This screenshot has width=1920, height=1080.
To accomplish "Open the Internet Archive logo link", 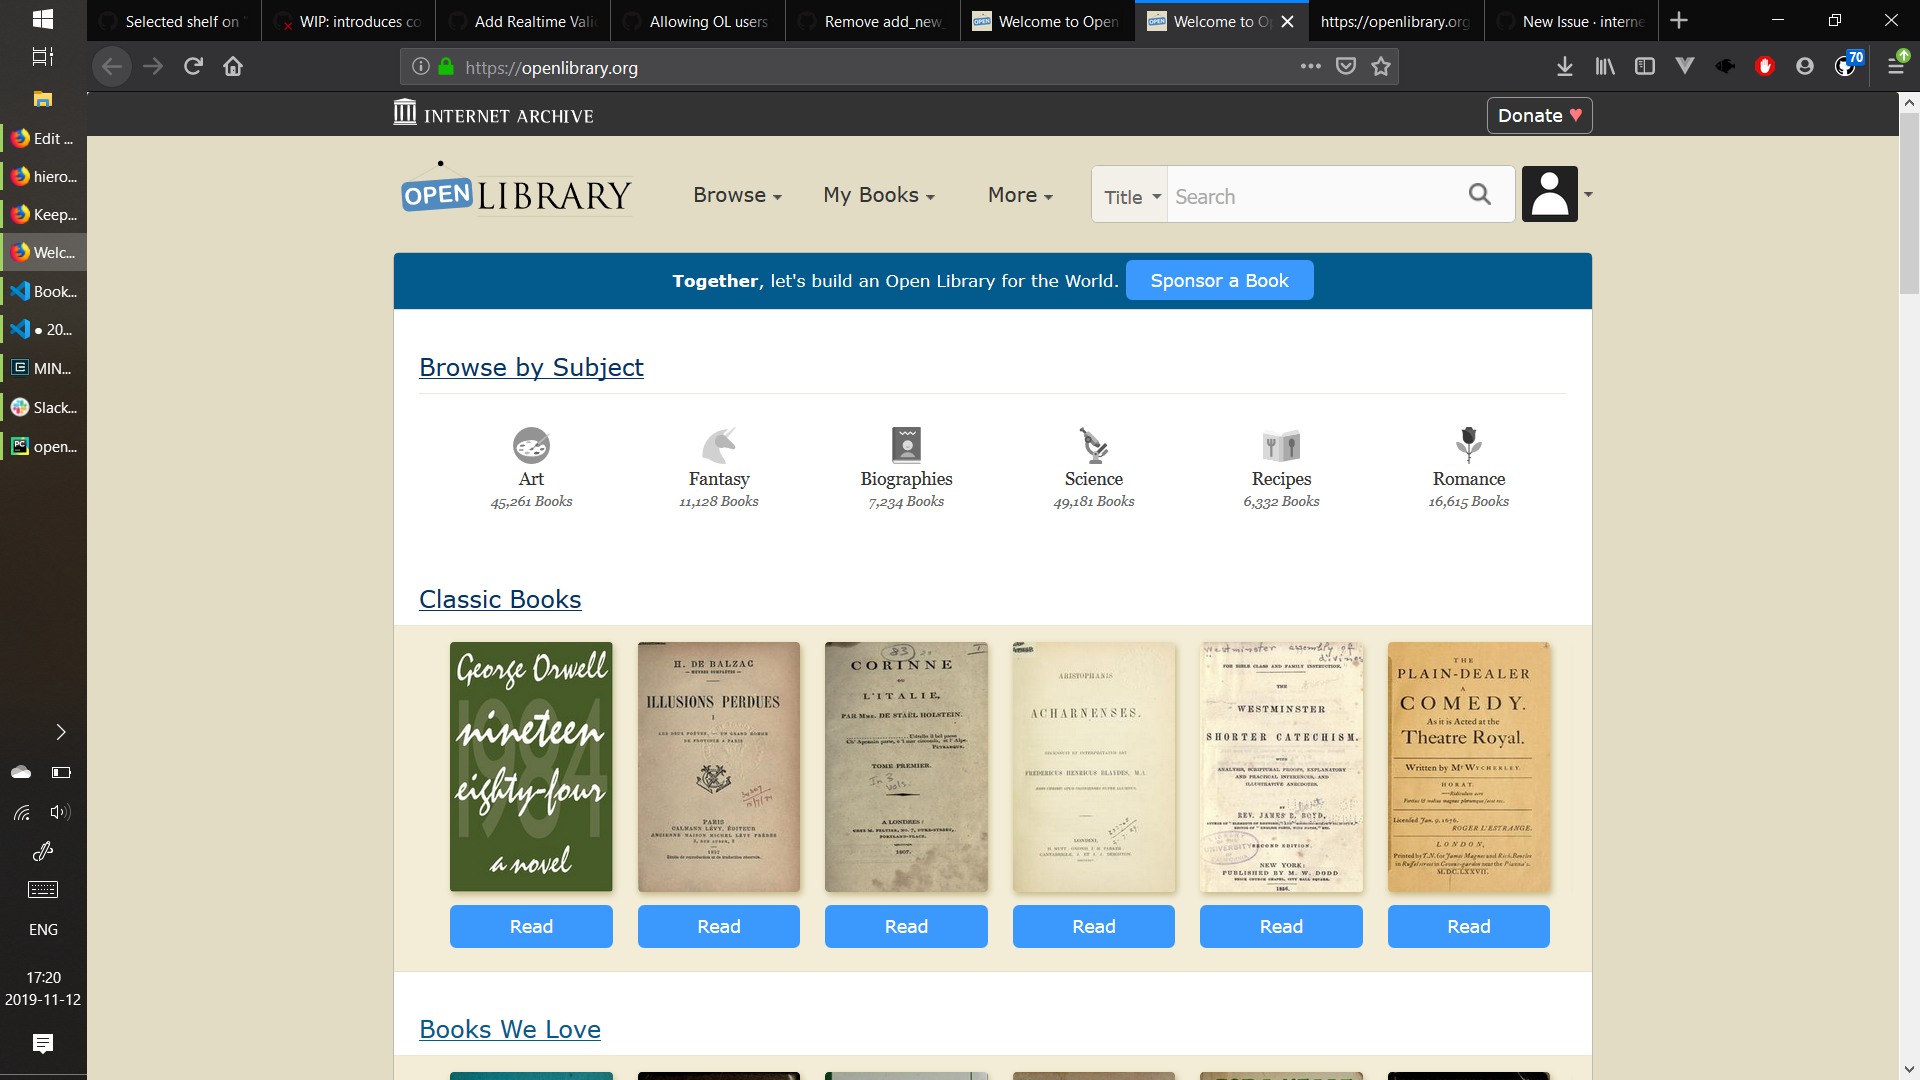I will tap(494, 114).
